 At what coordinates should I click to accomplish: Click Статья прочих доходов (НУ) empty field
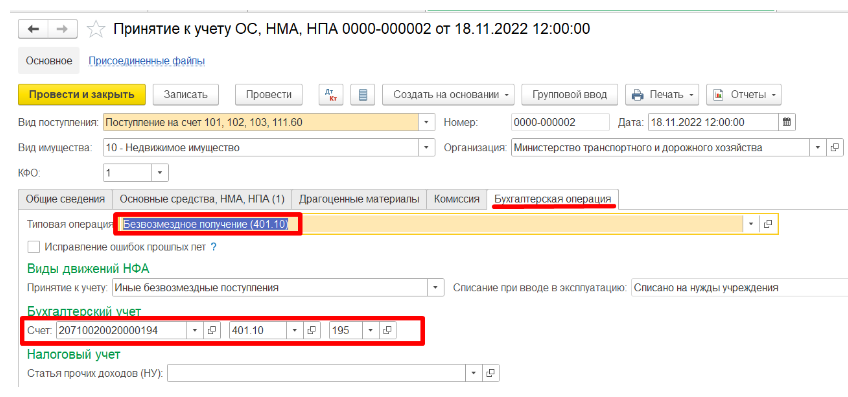click(316, 373)
